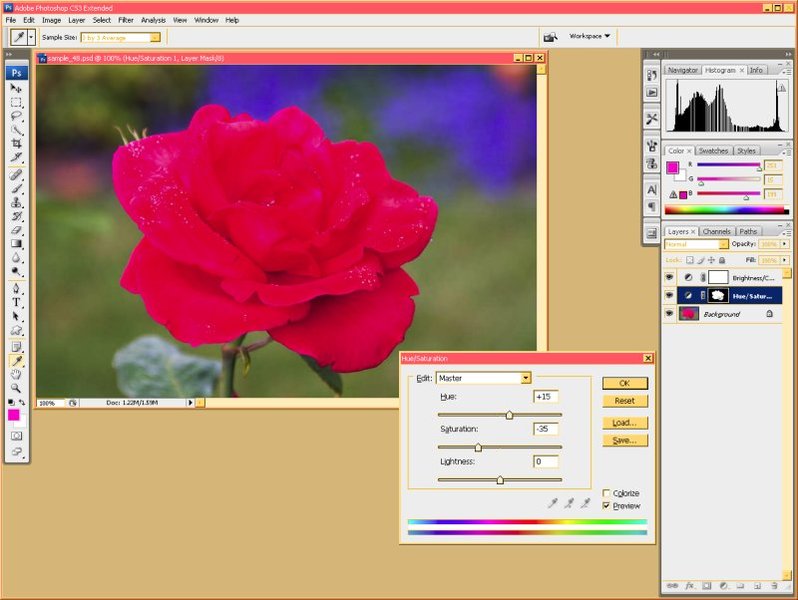Click the Hue value input field

click(x=546, y=397)
